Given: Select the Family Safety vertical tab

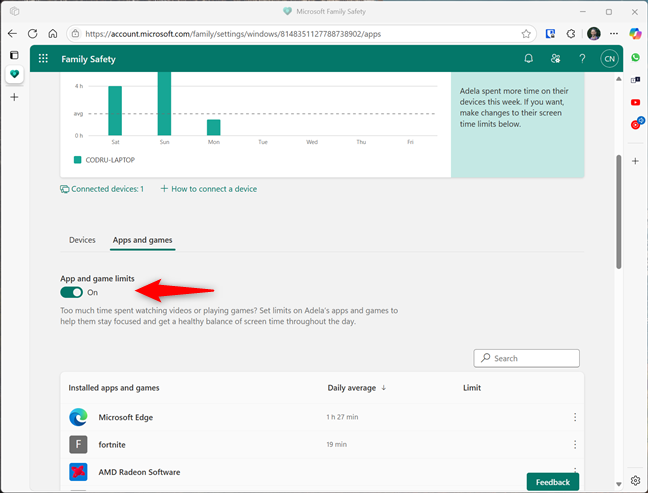Looking at the screenshot, I should tap(14, 74).
